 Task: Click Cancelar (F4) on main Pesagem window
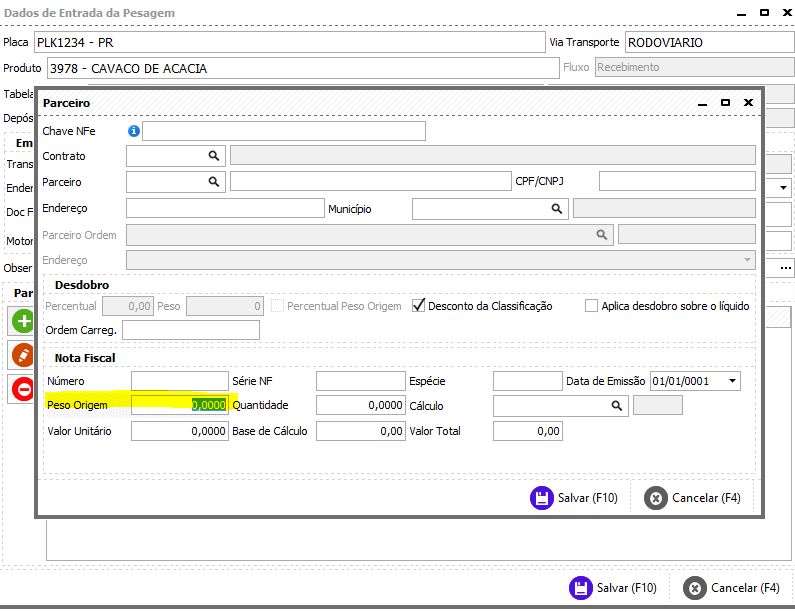click(732, 588)
